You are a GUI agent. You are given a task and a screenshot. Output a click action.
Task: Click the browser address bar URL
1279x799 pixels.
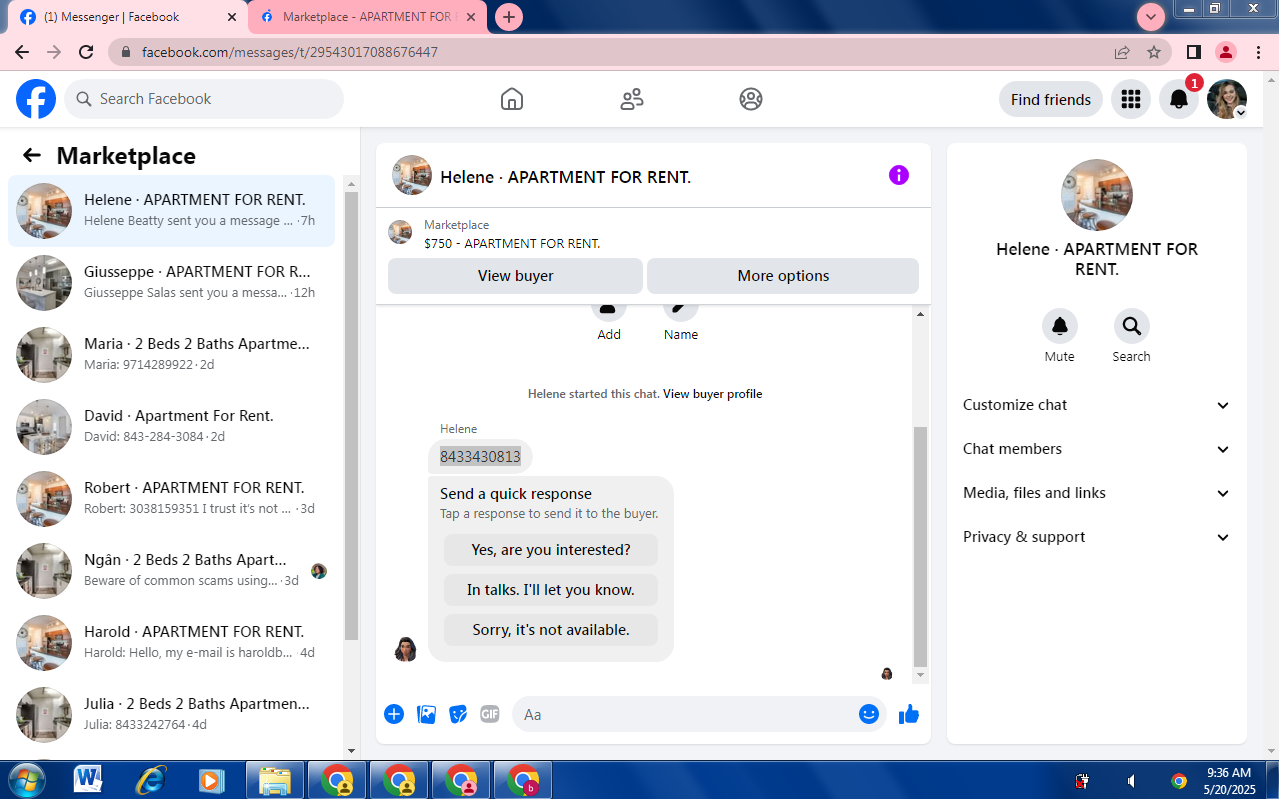[290, 52]
